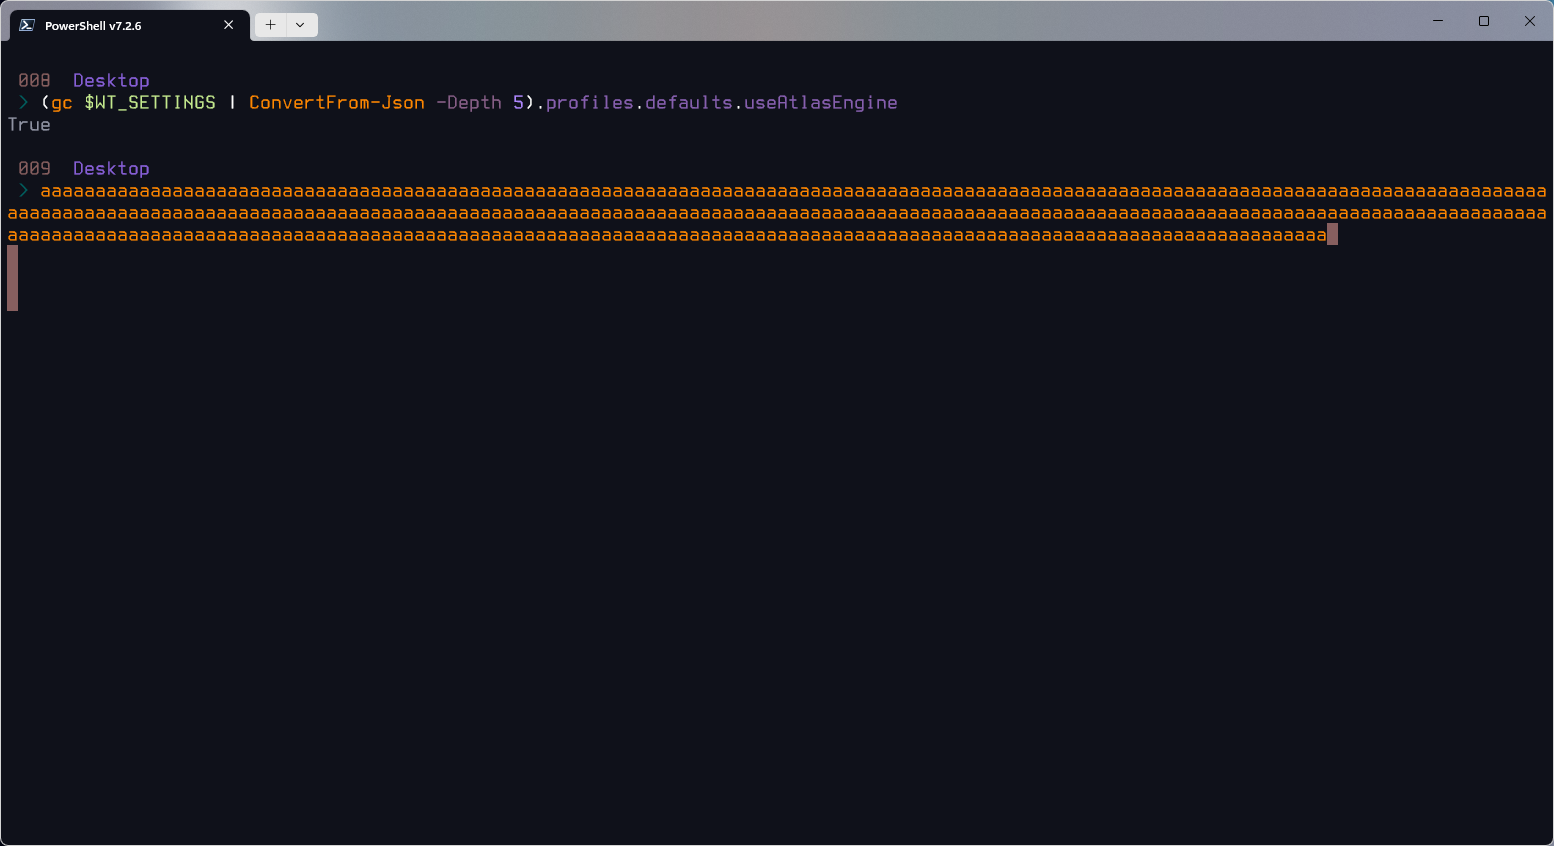Screen dimensions: 1554x846
Task: Click the 'profiles' property text
Action: 590,103
